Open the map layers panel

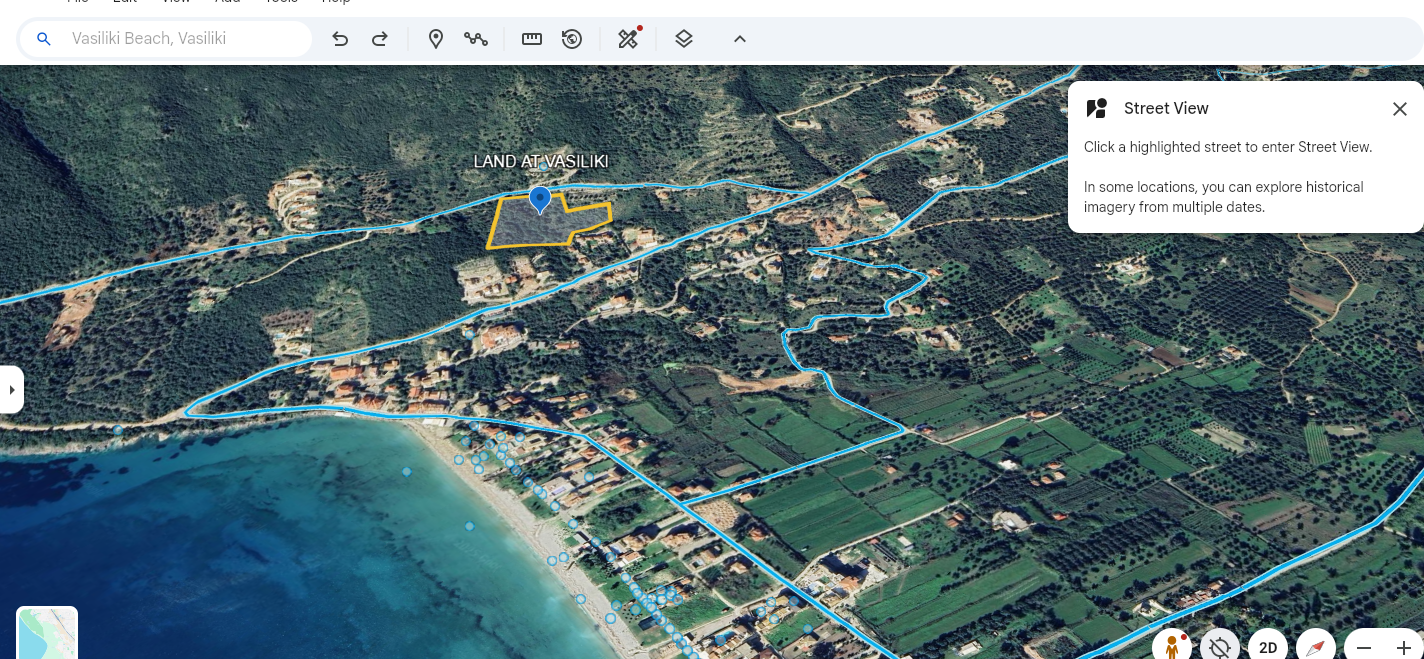(684, 39)
